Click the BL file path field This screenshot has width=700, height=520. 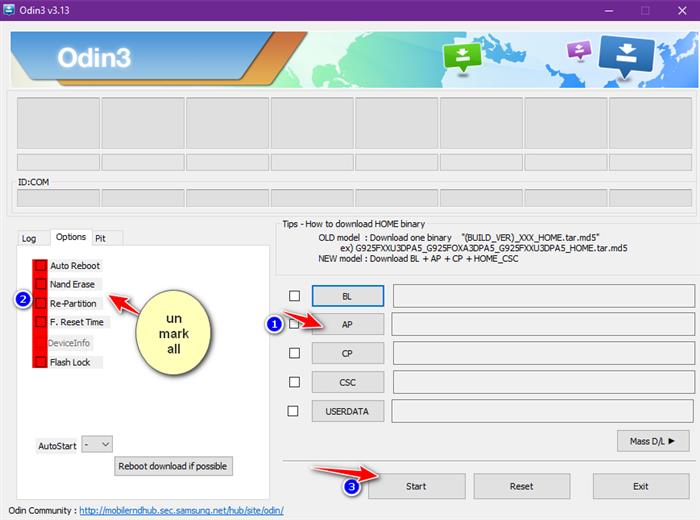click(x=543, y=296)
